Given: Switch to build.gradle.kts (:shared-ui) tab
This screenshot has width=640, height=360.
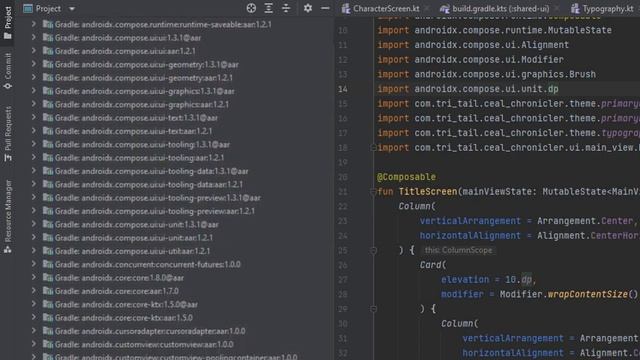Looking at the screenshot, I should point(500,8).
